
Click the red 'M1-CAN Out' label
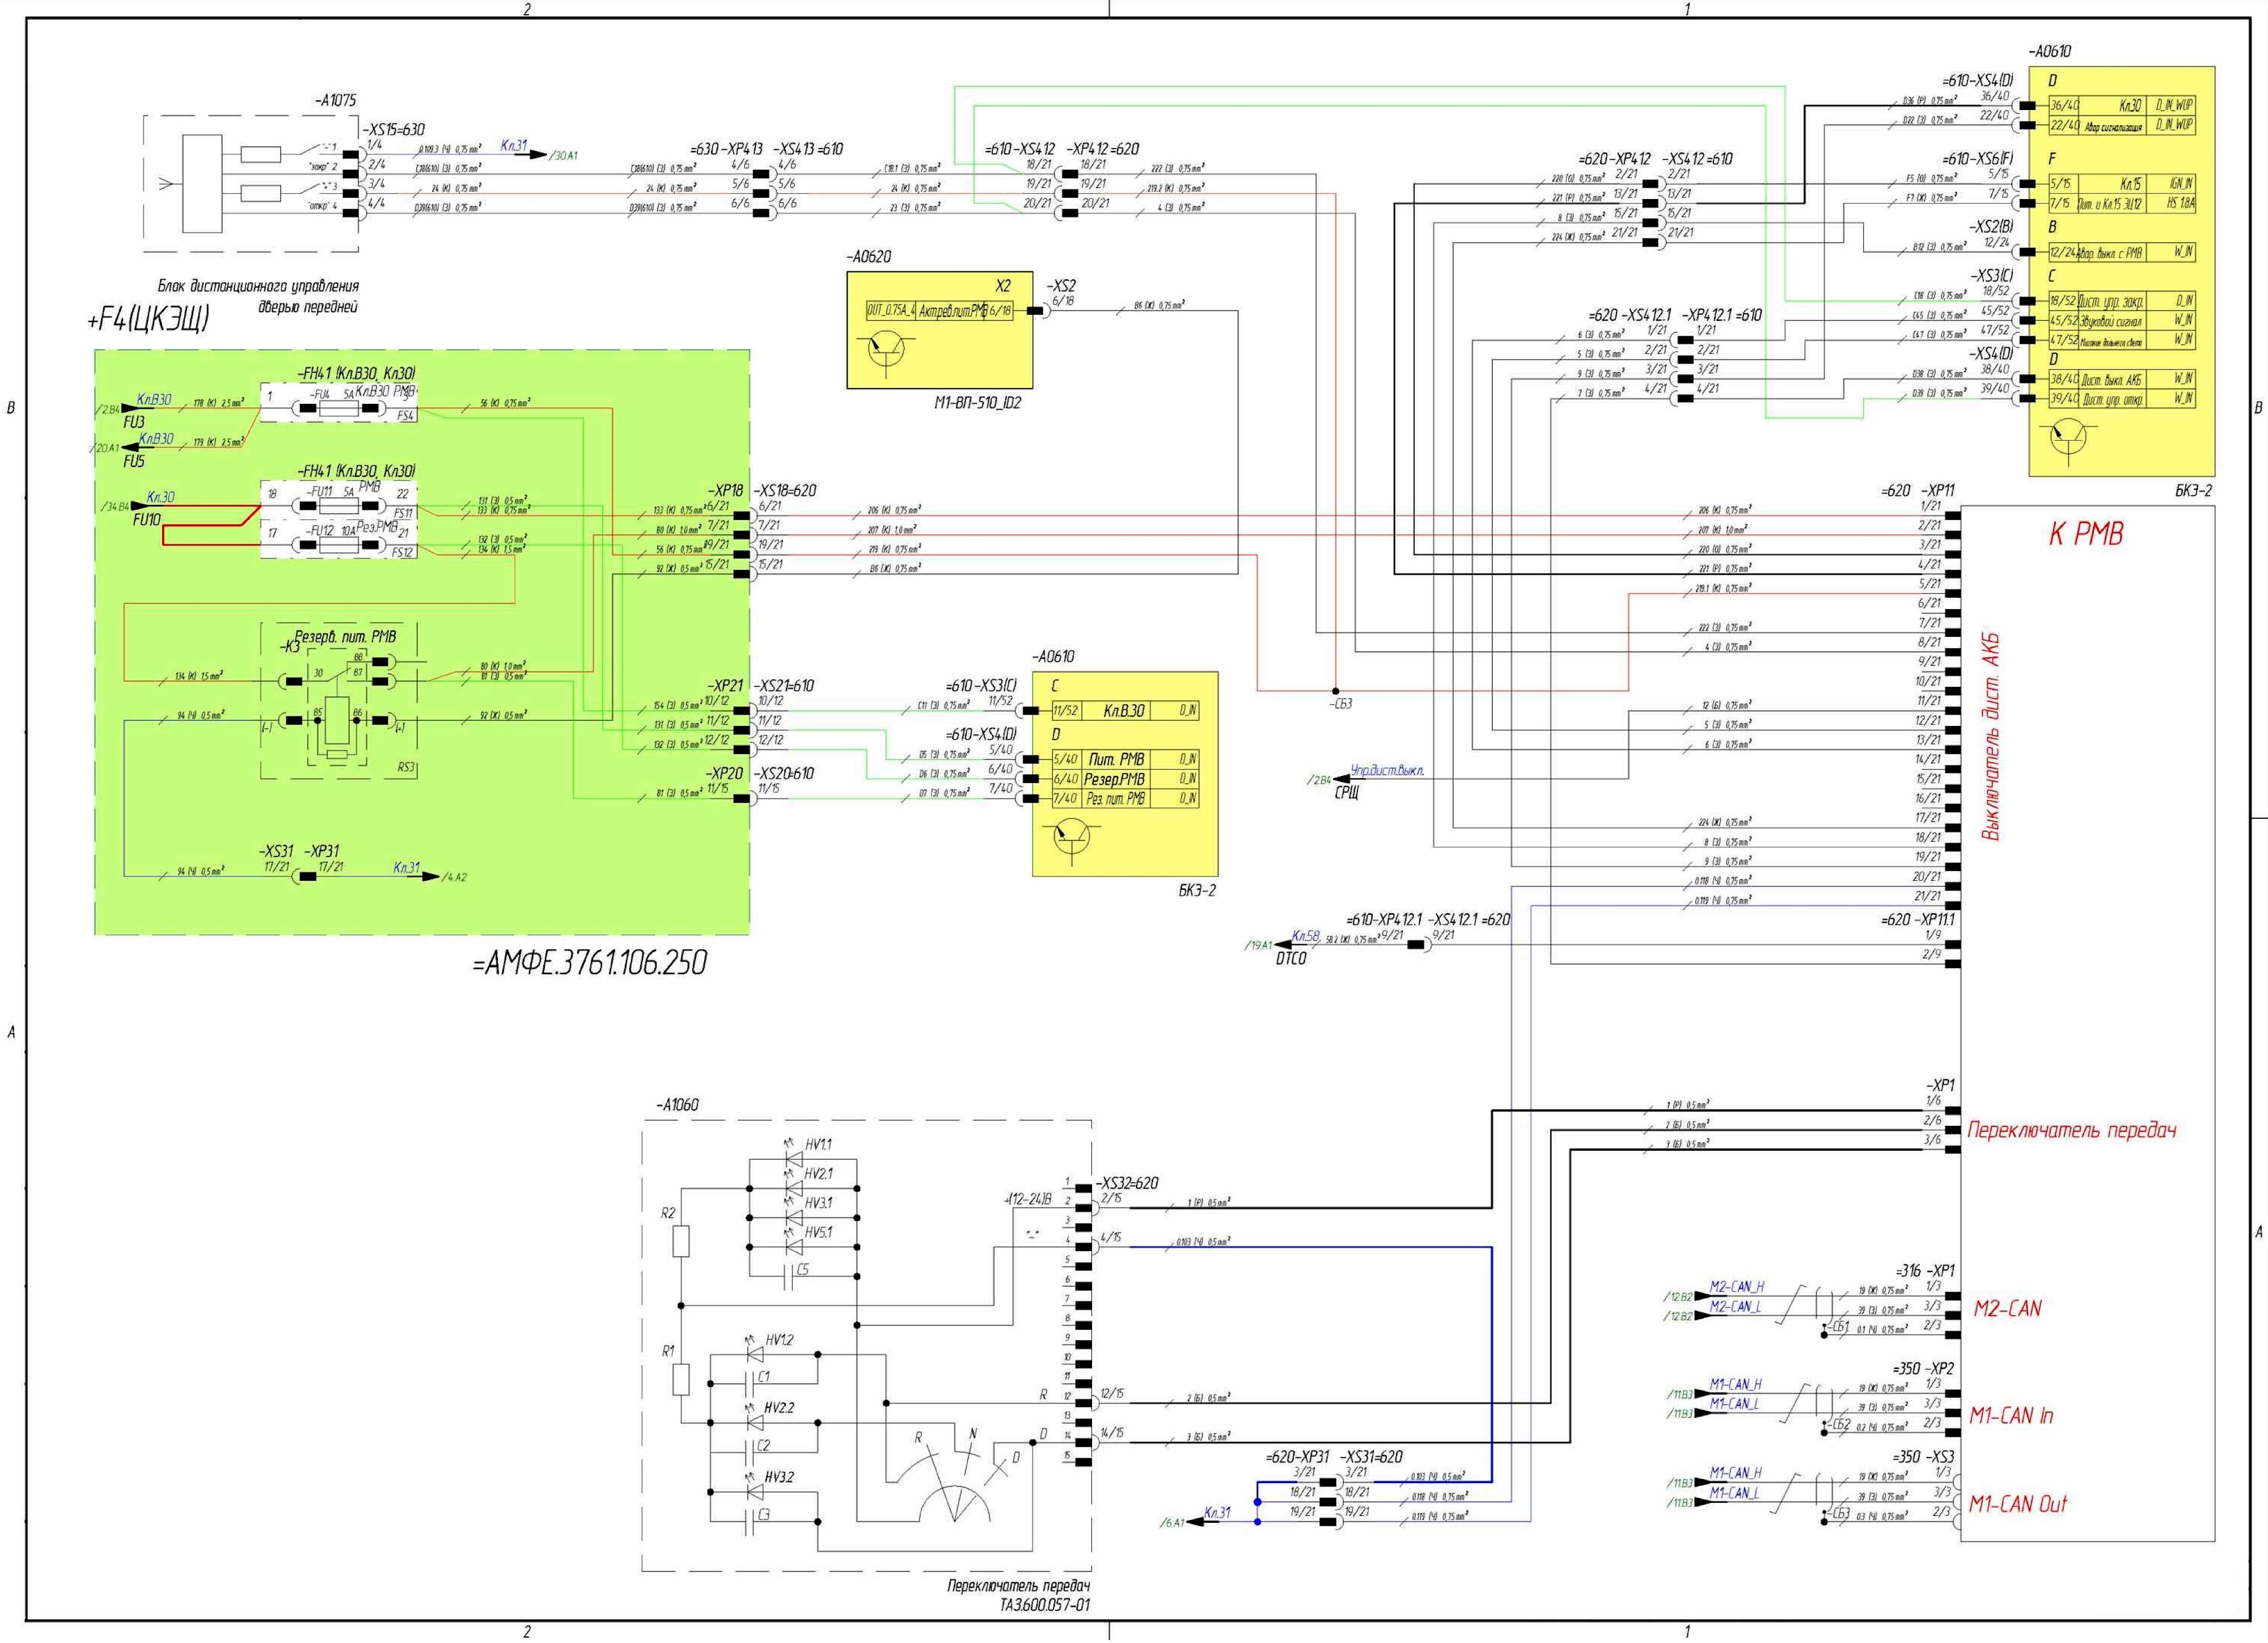pyautogui.click(x=2017, y=1504)
